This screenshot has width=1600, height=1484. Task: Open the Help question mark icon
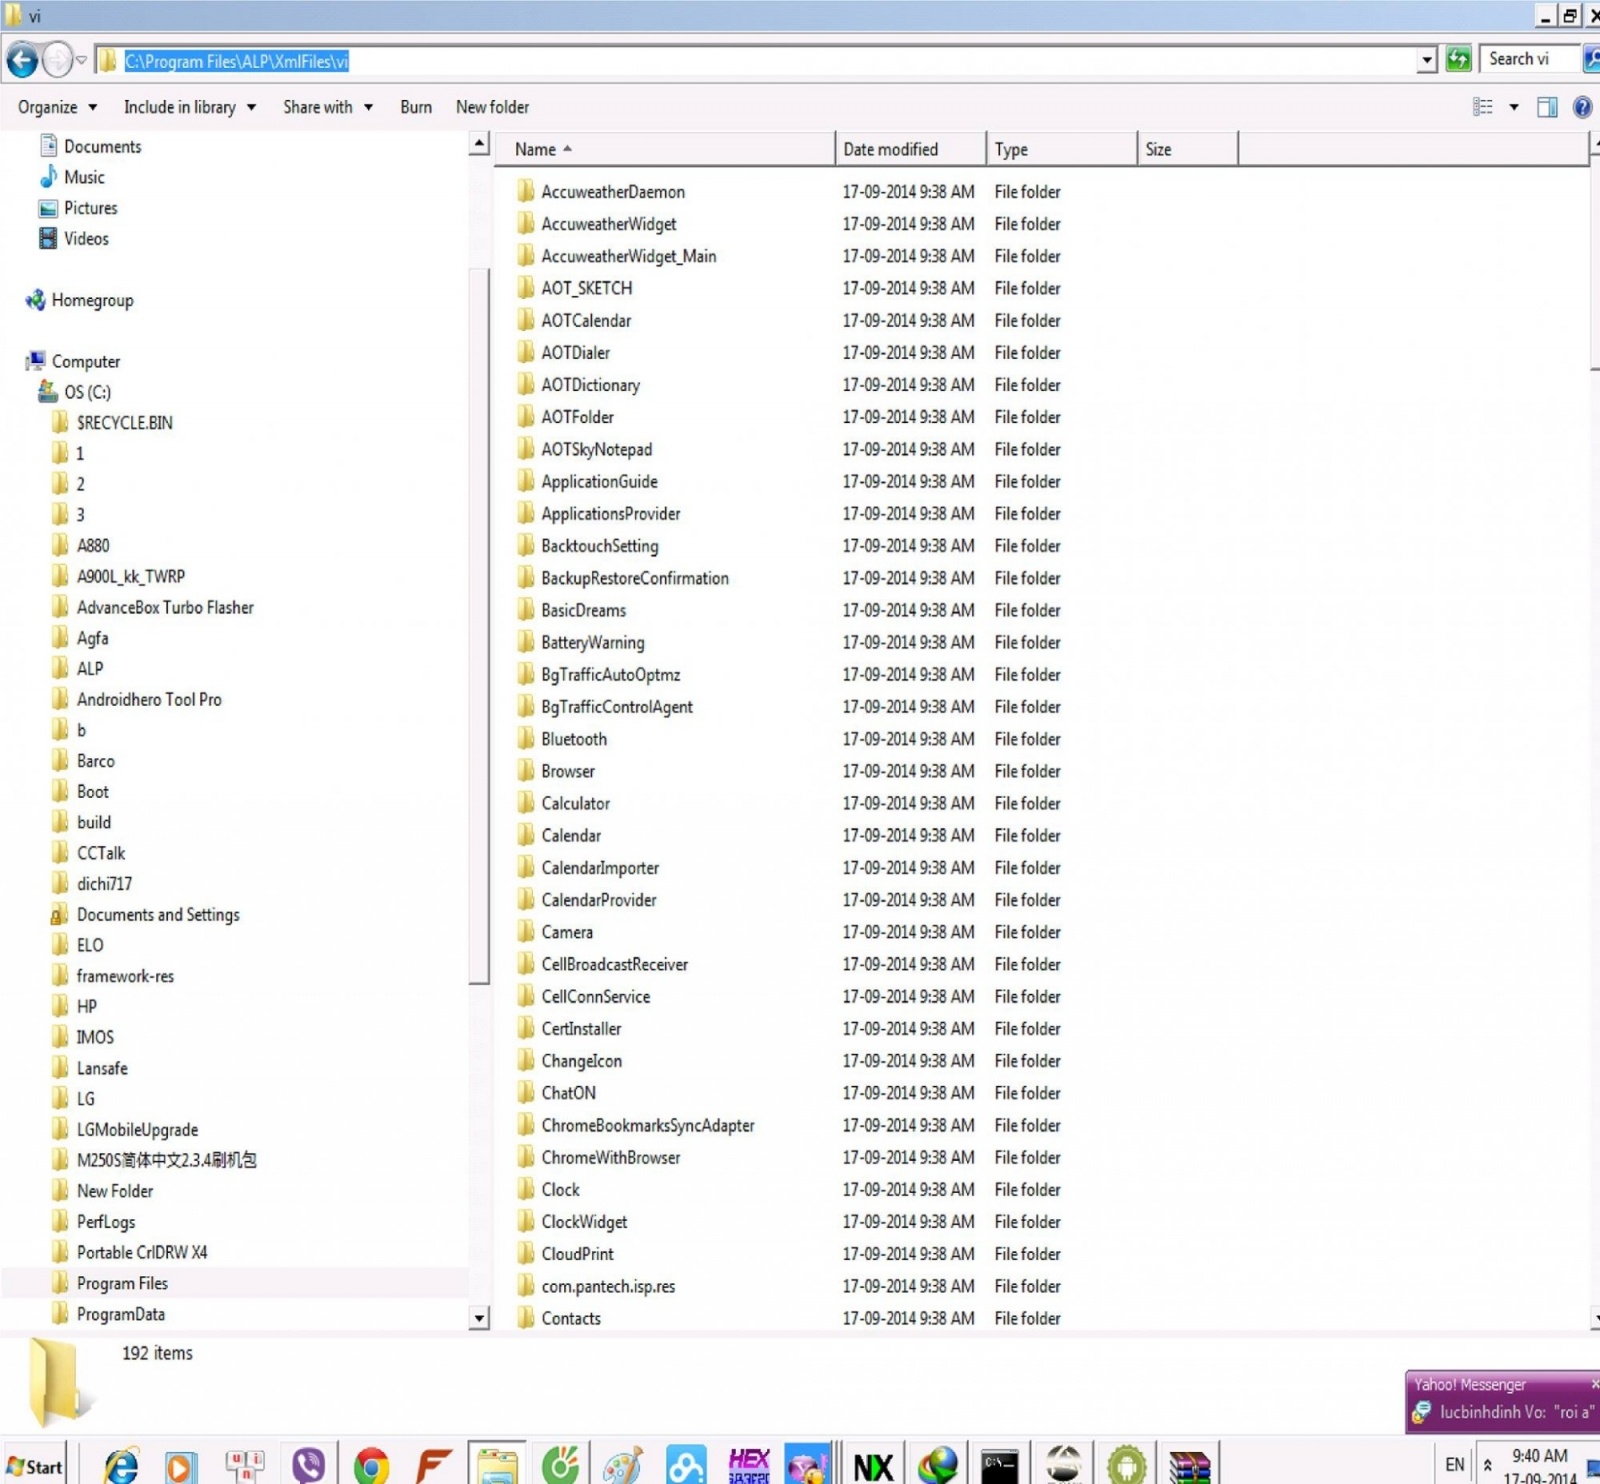[1582, 107]
